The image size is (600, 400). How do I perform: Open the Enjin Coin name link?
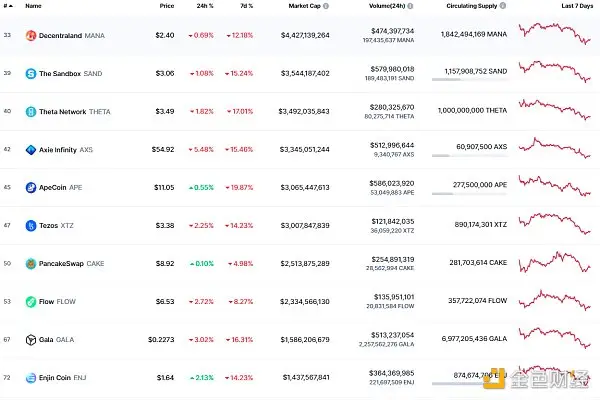[x=61, y=378]
